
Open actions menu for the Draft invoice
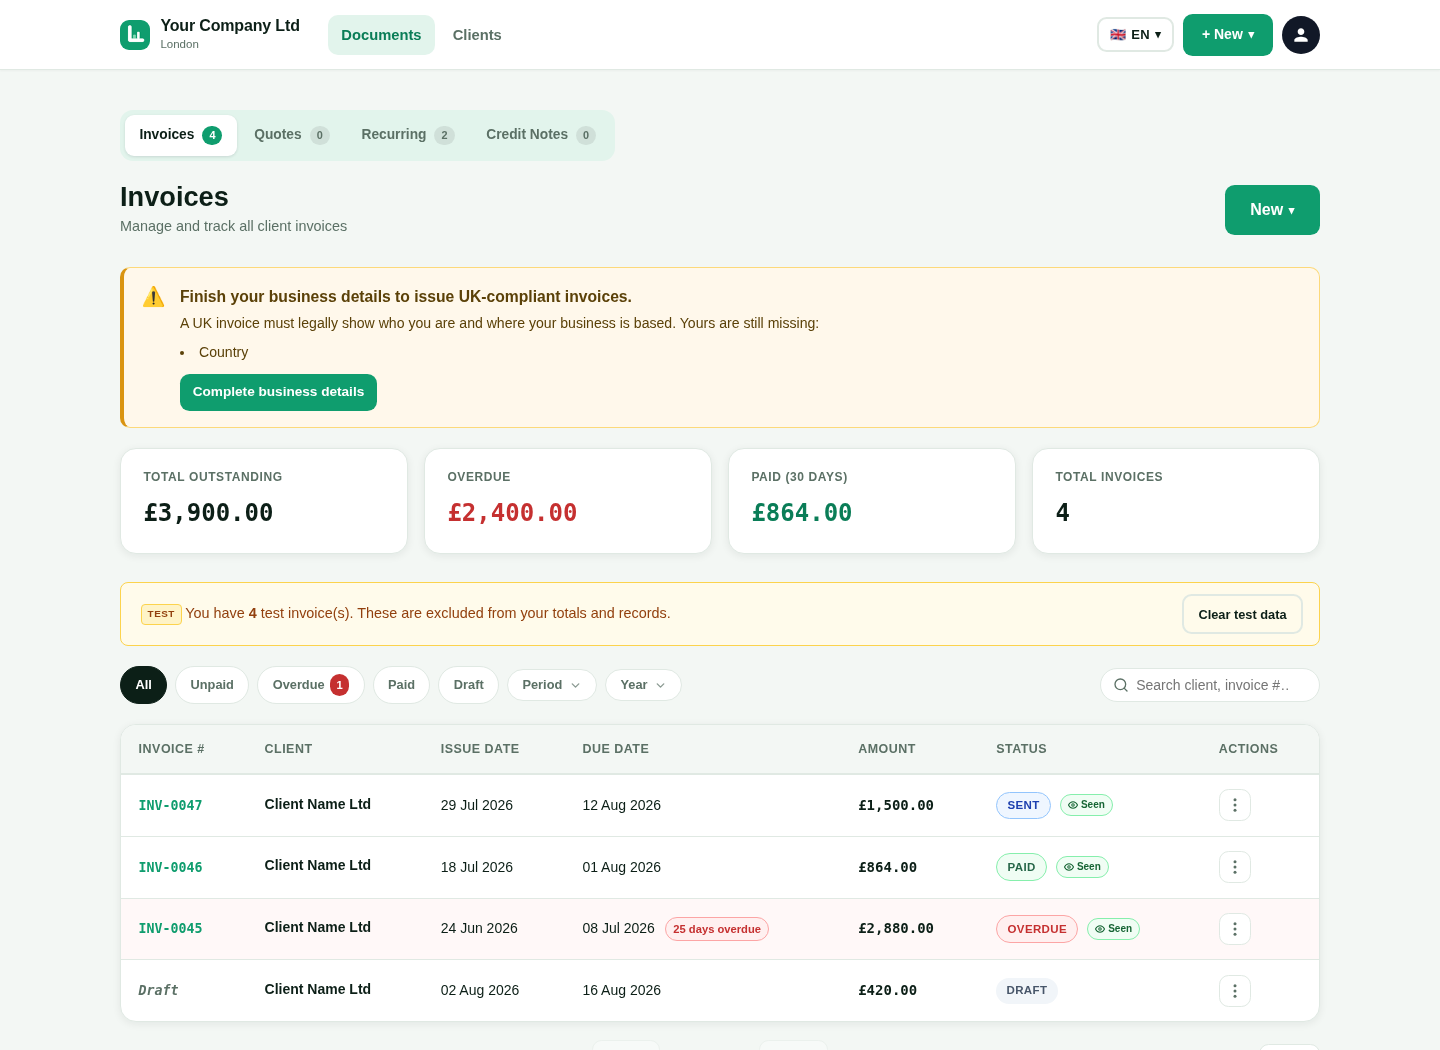1235,991
